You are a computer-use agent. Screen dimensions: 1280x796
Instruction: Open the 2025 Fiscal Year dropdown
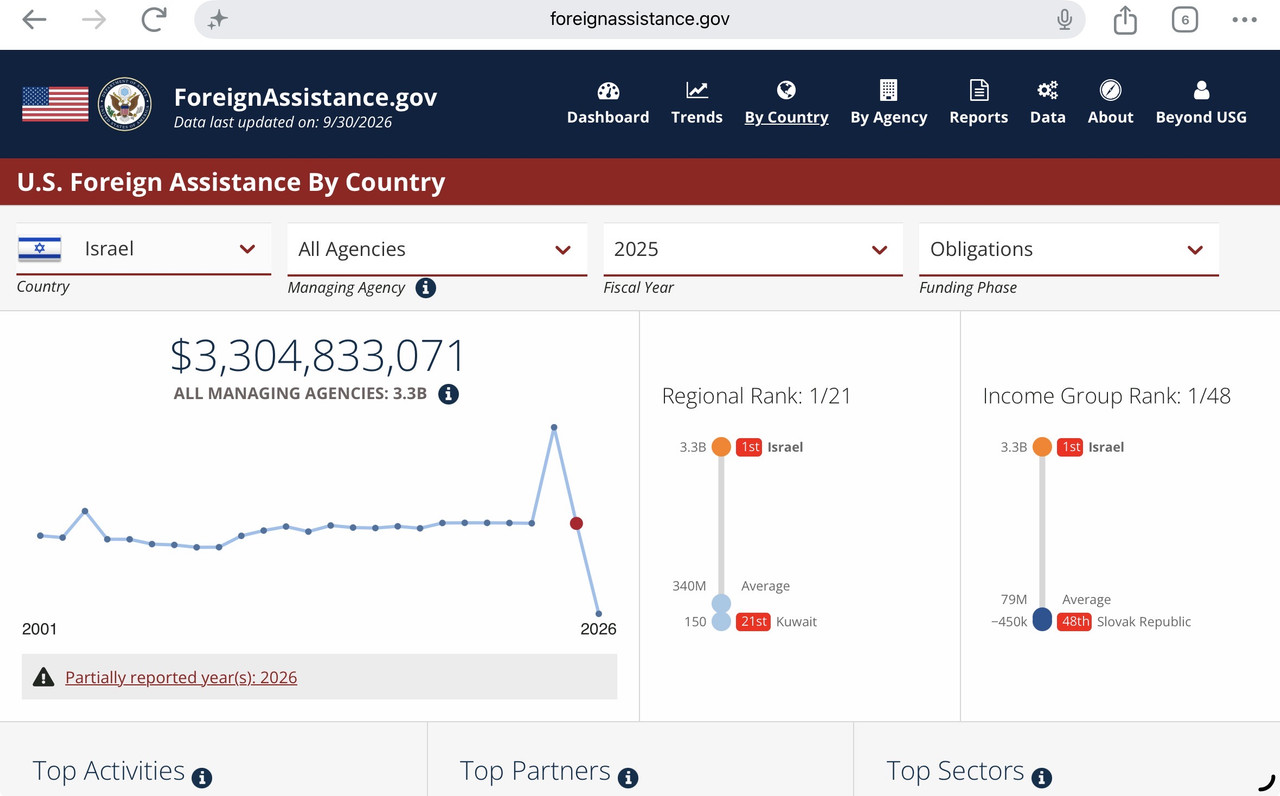753,249
